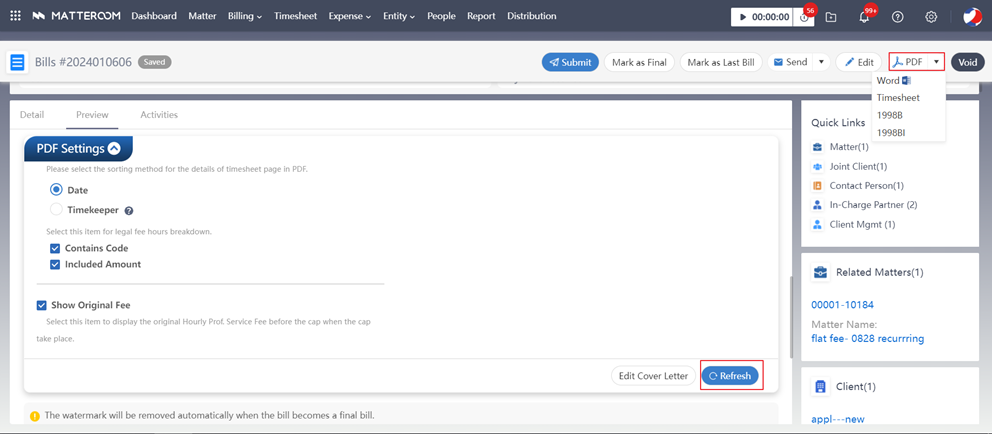Viewport: 992px width, 434px height.
Task: Select the Timekeeper sorting radio button
Action: [x=56, y=210]
